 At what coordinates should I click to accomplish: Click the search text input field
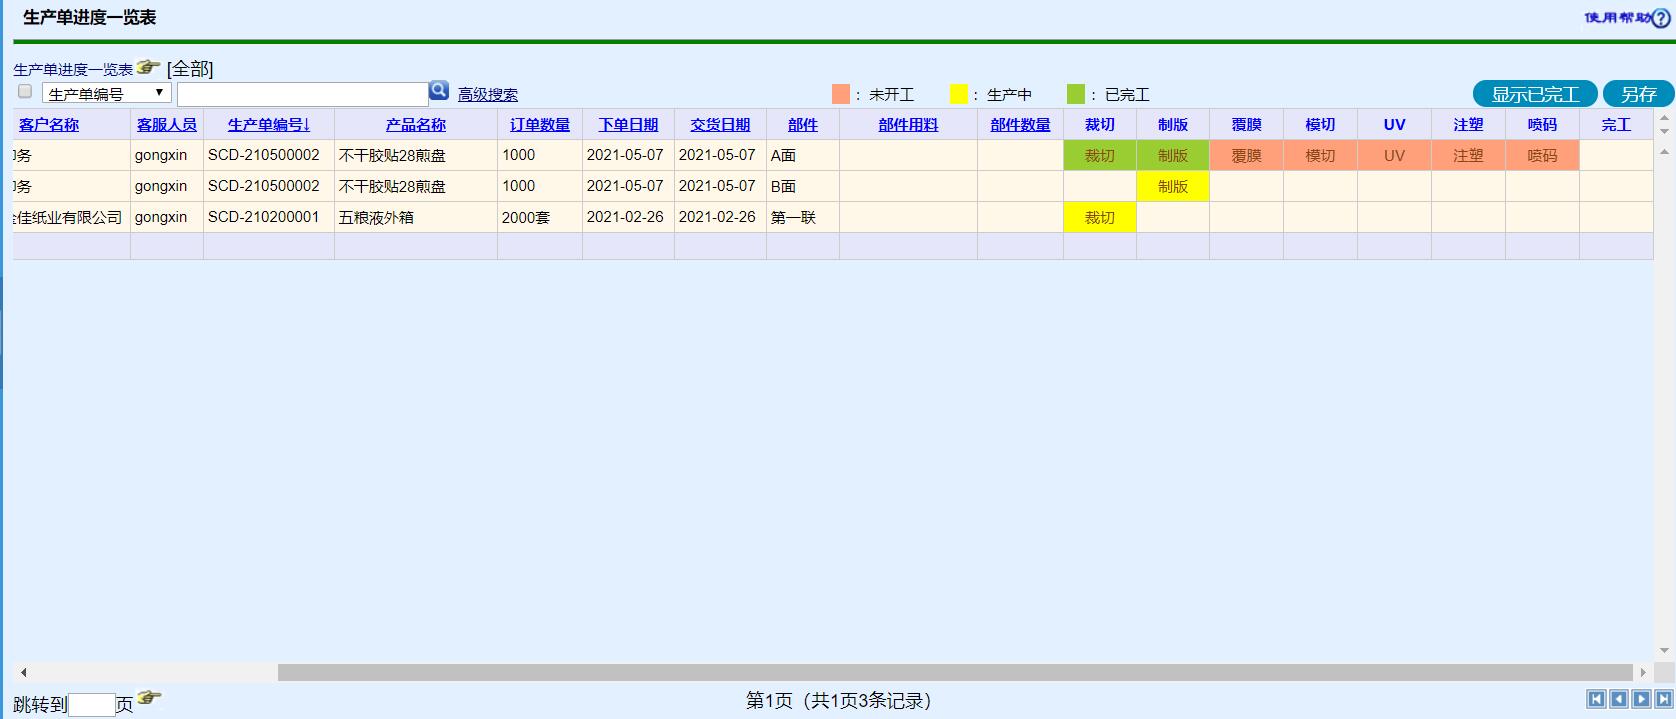(x=302, y=94)
